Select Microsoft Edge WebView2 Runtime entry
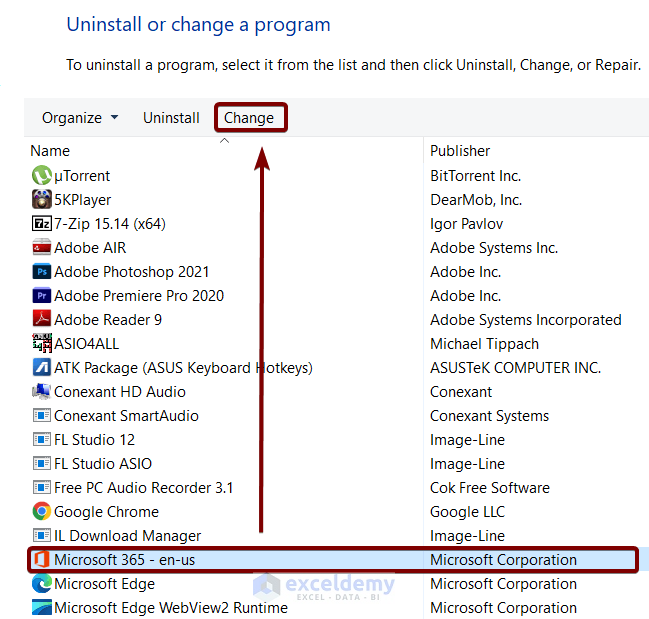 (171, 608)
